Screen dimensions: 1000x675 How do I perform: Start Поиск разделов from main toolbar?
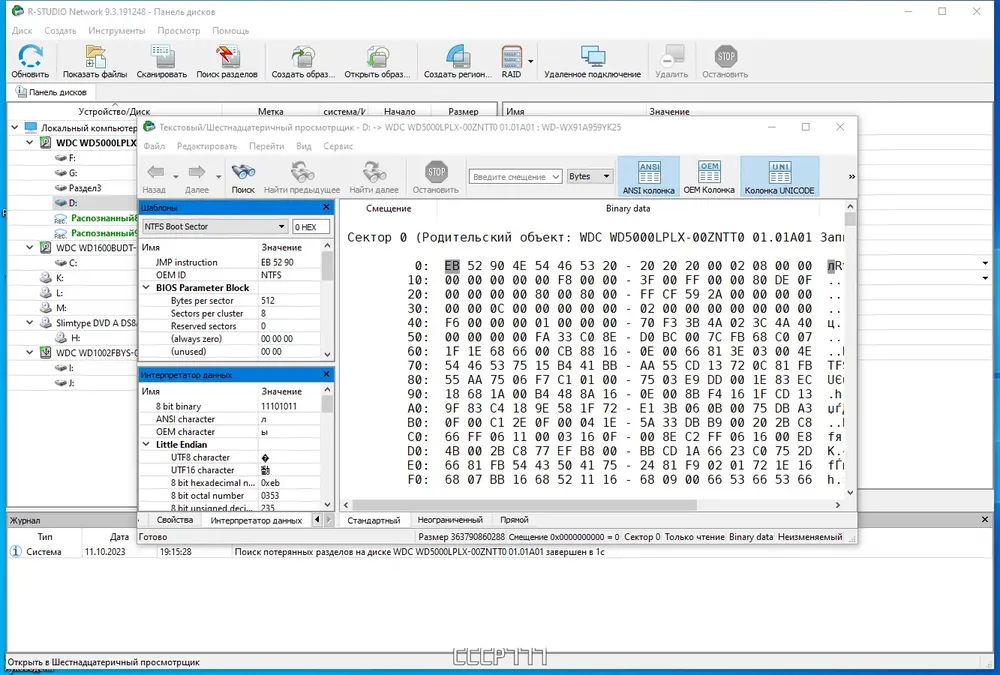[227, 57]
